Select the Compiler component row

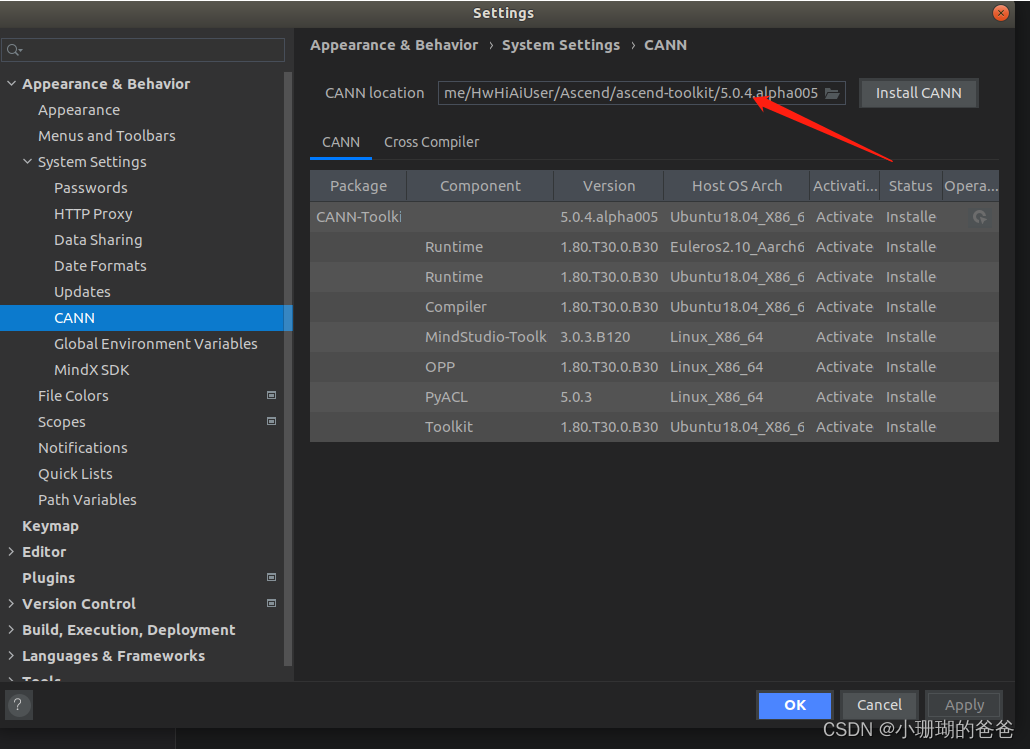click(x=654, y=307)
